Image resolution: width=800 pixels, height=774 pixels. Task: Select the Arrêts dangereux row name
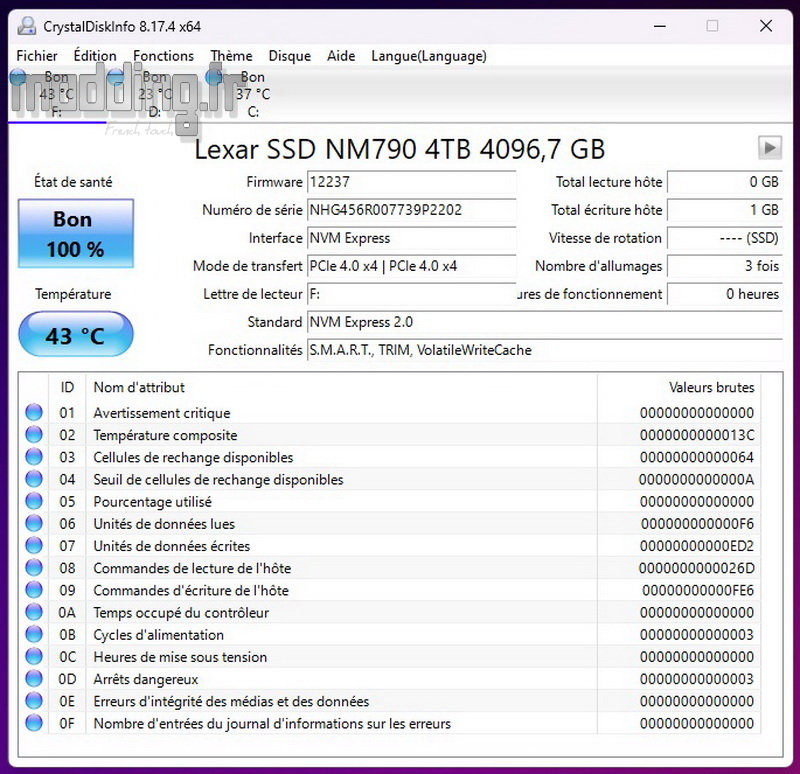(145, 680)
